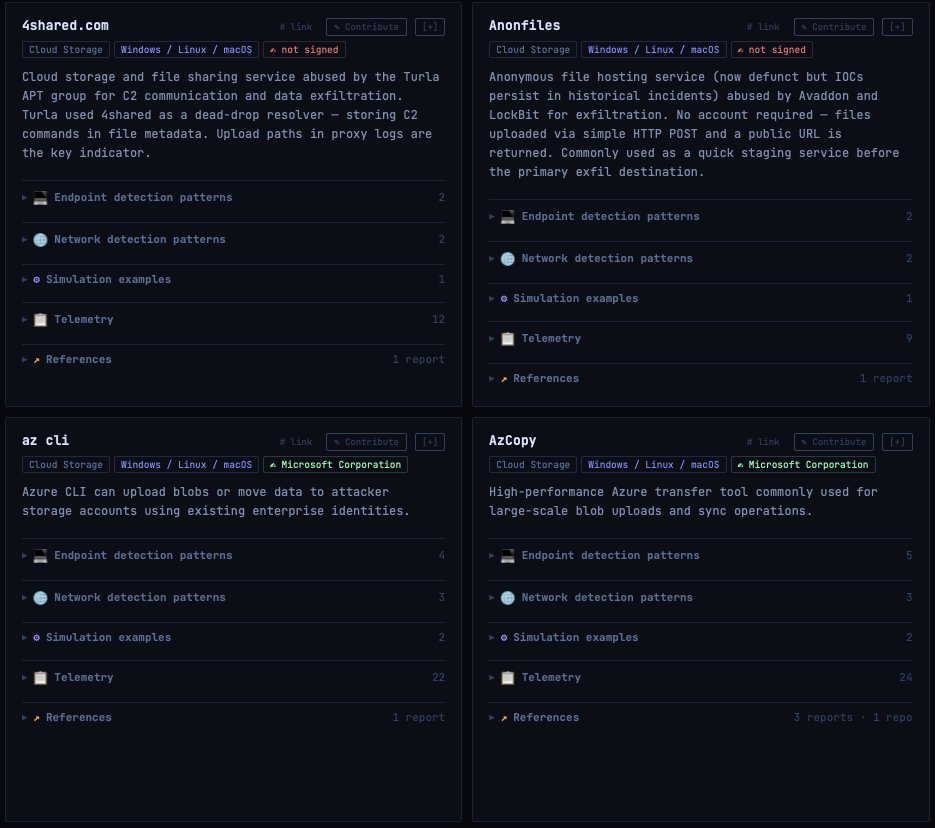Click Telemetry count 24 on AzCopy card

pyautogui.click(x=906, y=677)
